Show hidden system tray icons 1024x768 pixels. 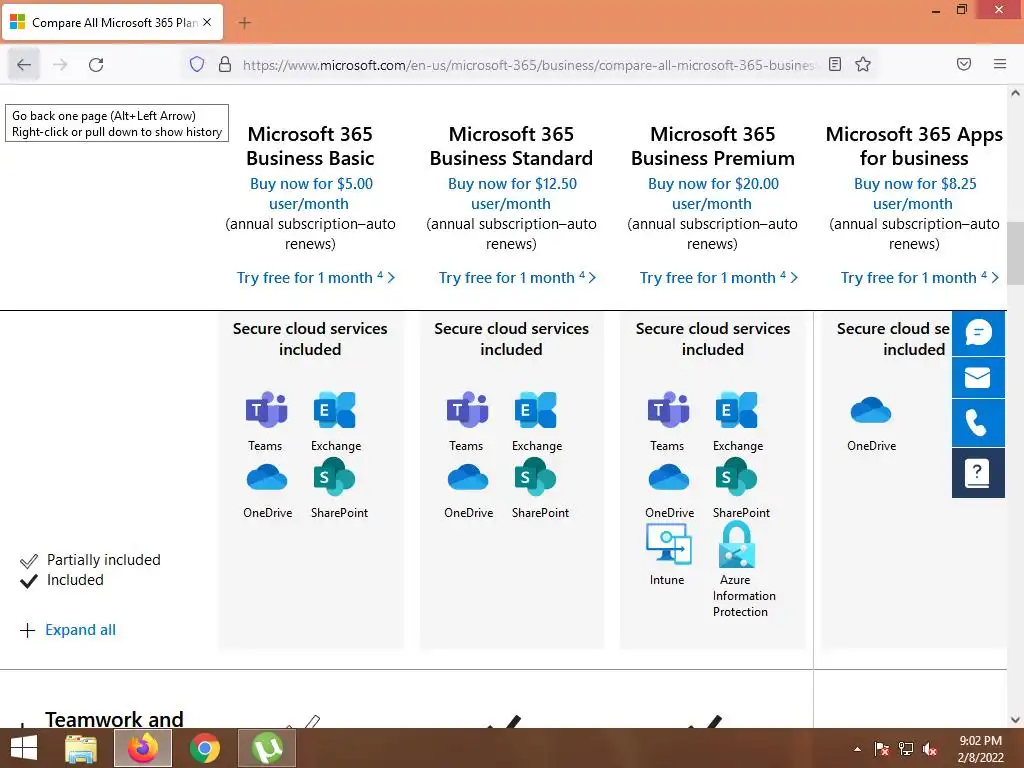pos(857,749)
